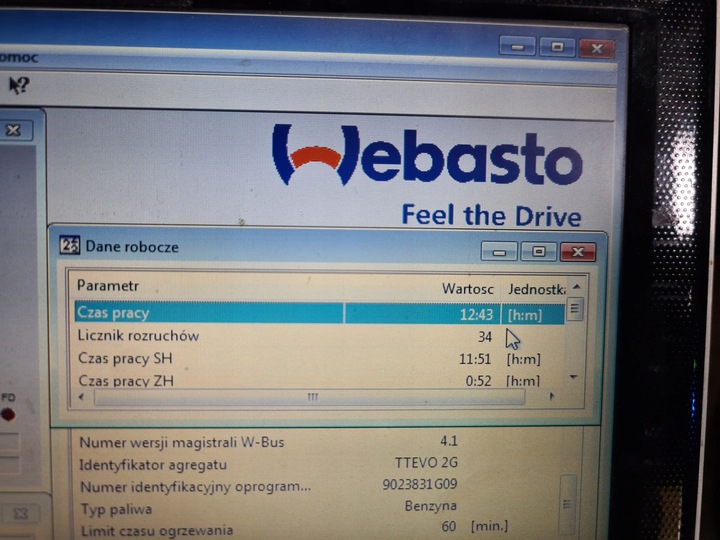Select the Czas pracy row
Image resolution: width=720 pixels, height=540 pixels.
[x=320, y=314]
